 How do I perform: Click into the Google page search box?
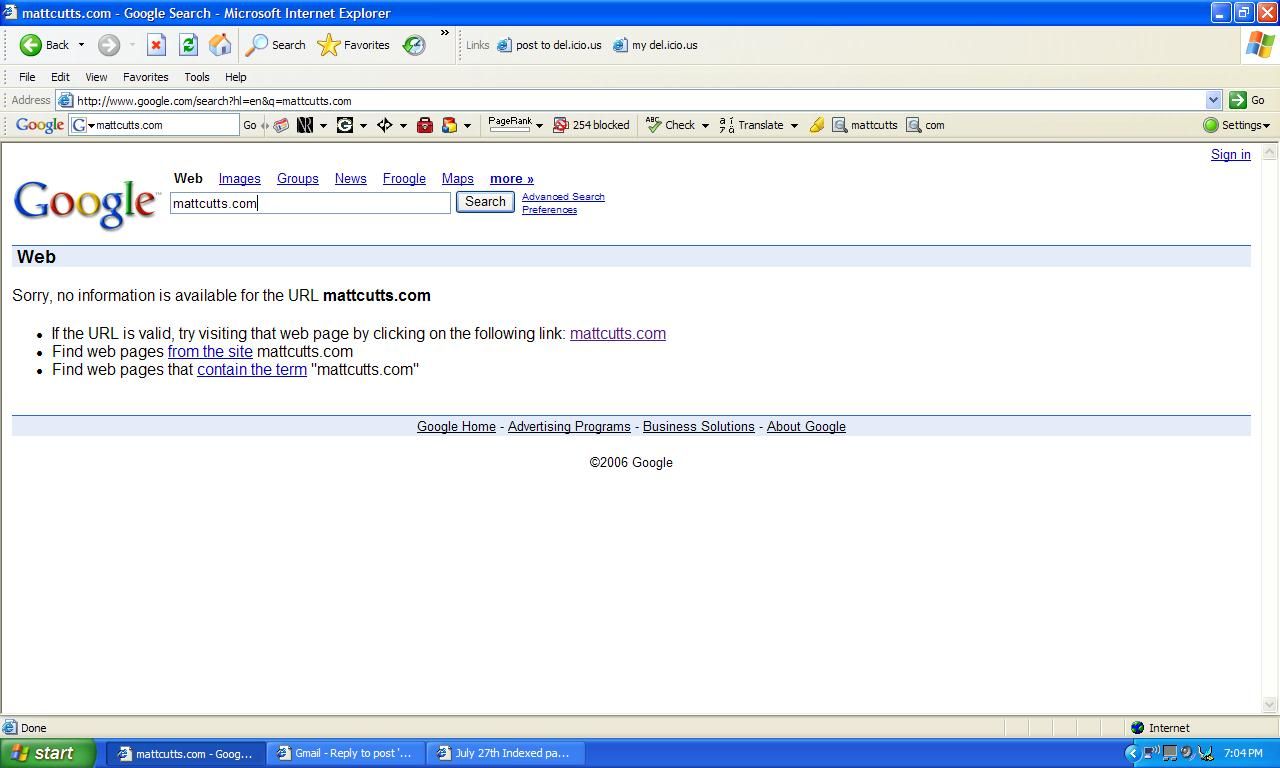(310, 203)
